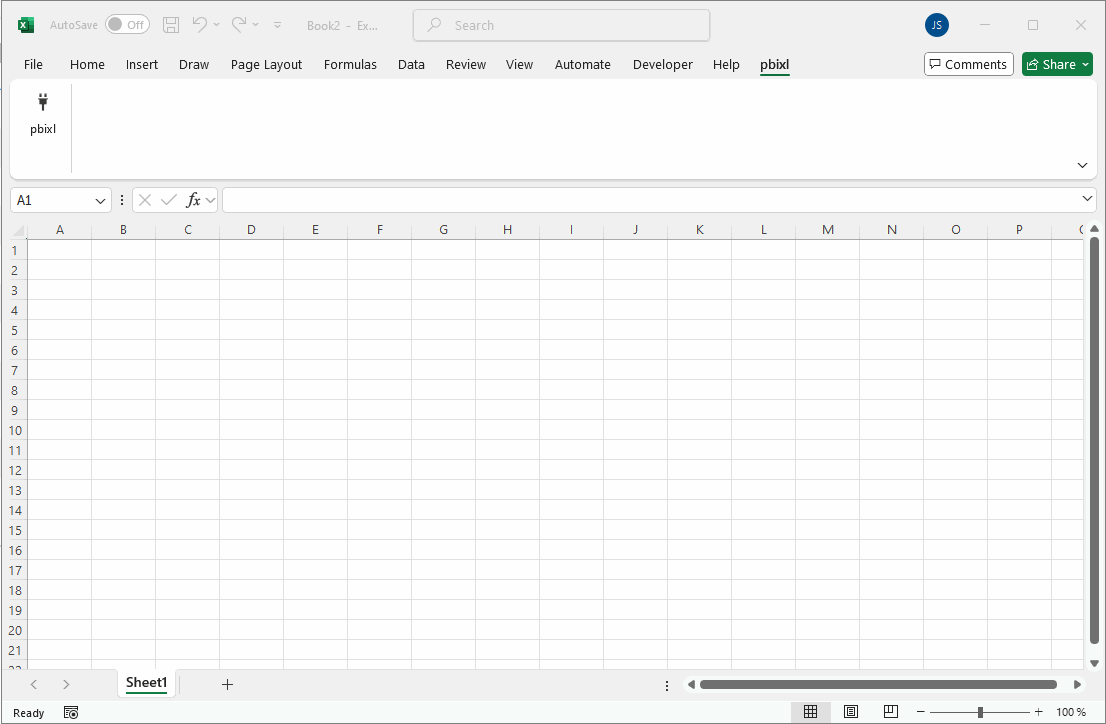Click the Save icon
The height and width of the screenshot is (724, 1106).
pos(170,25)
